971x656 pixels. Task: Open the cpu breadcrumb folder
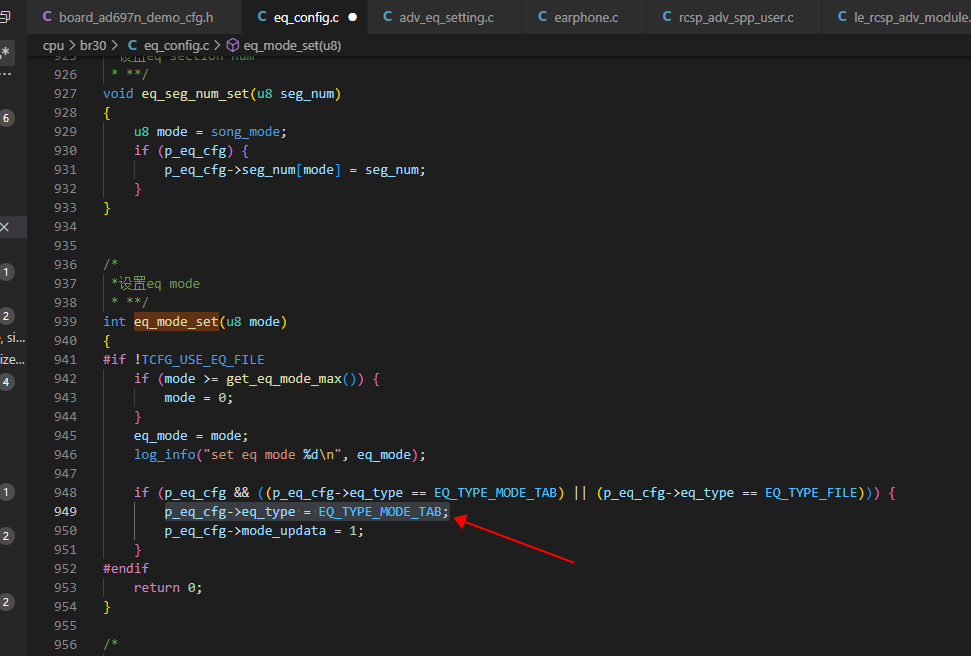(x=53, y=45)
